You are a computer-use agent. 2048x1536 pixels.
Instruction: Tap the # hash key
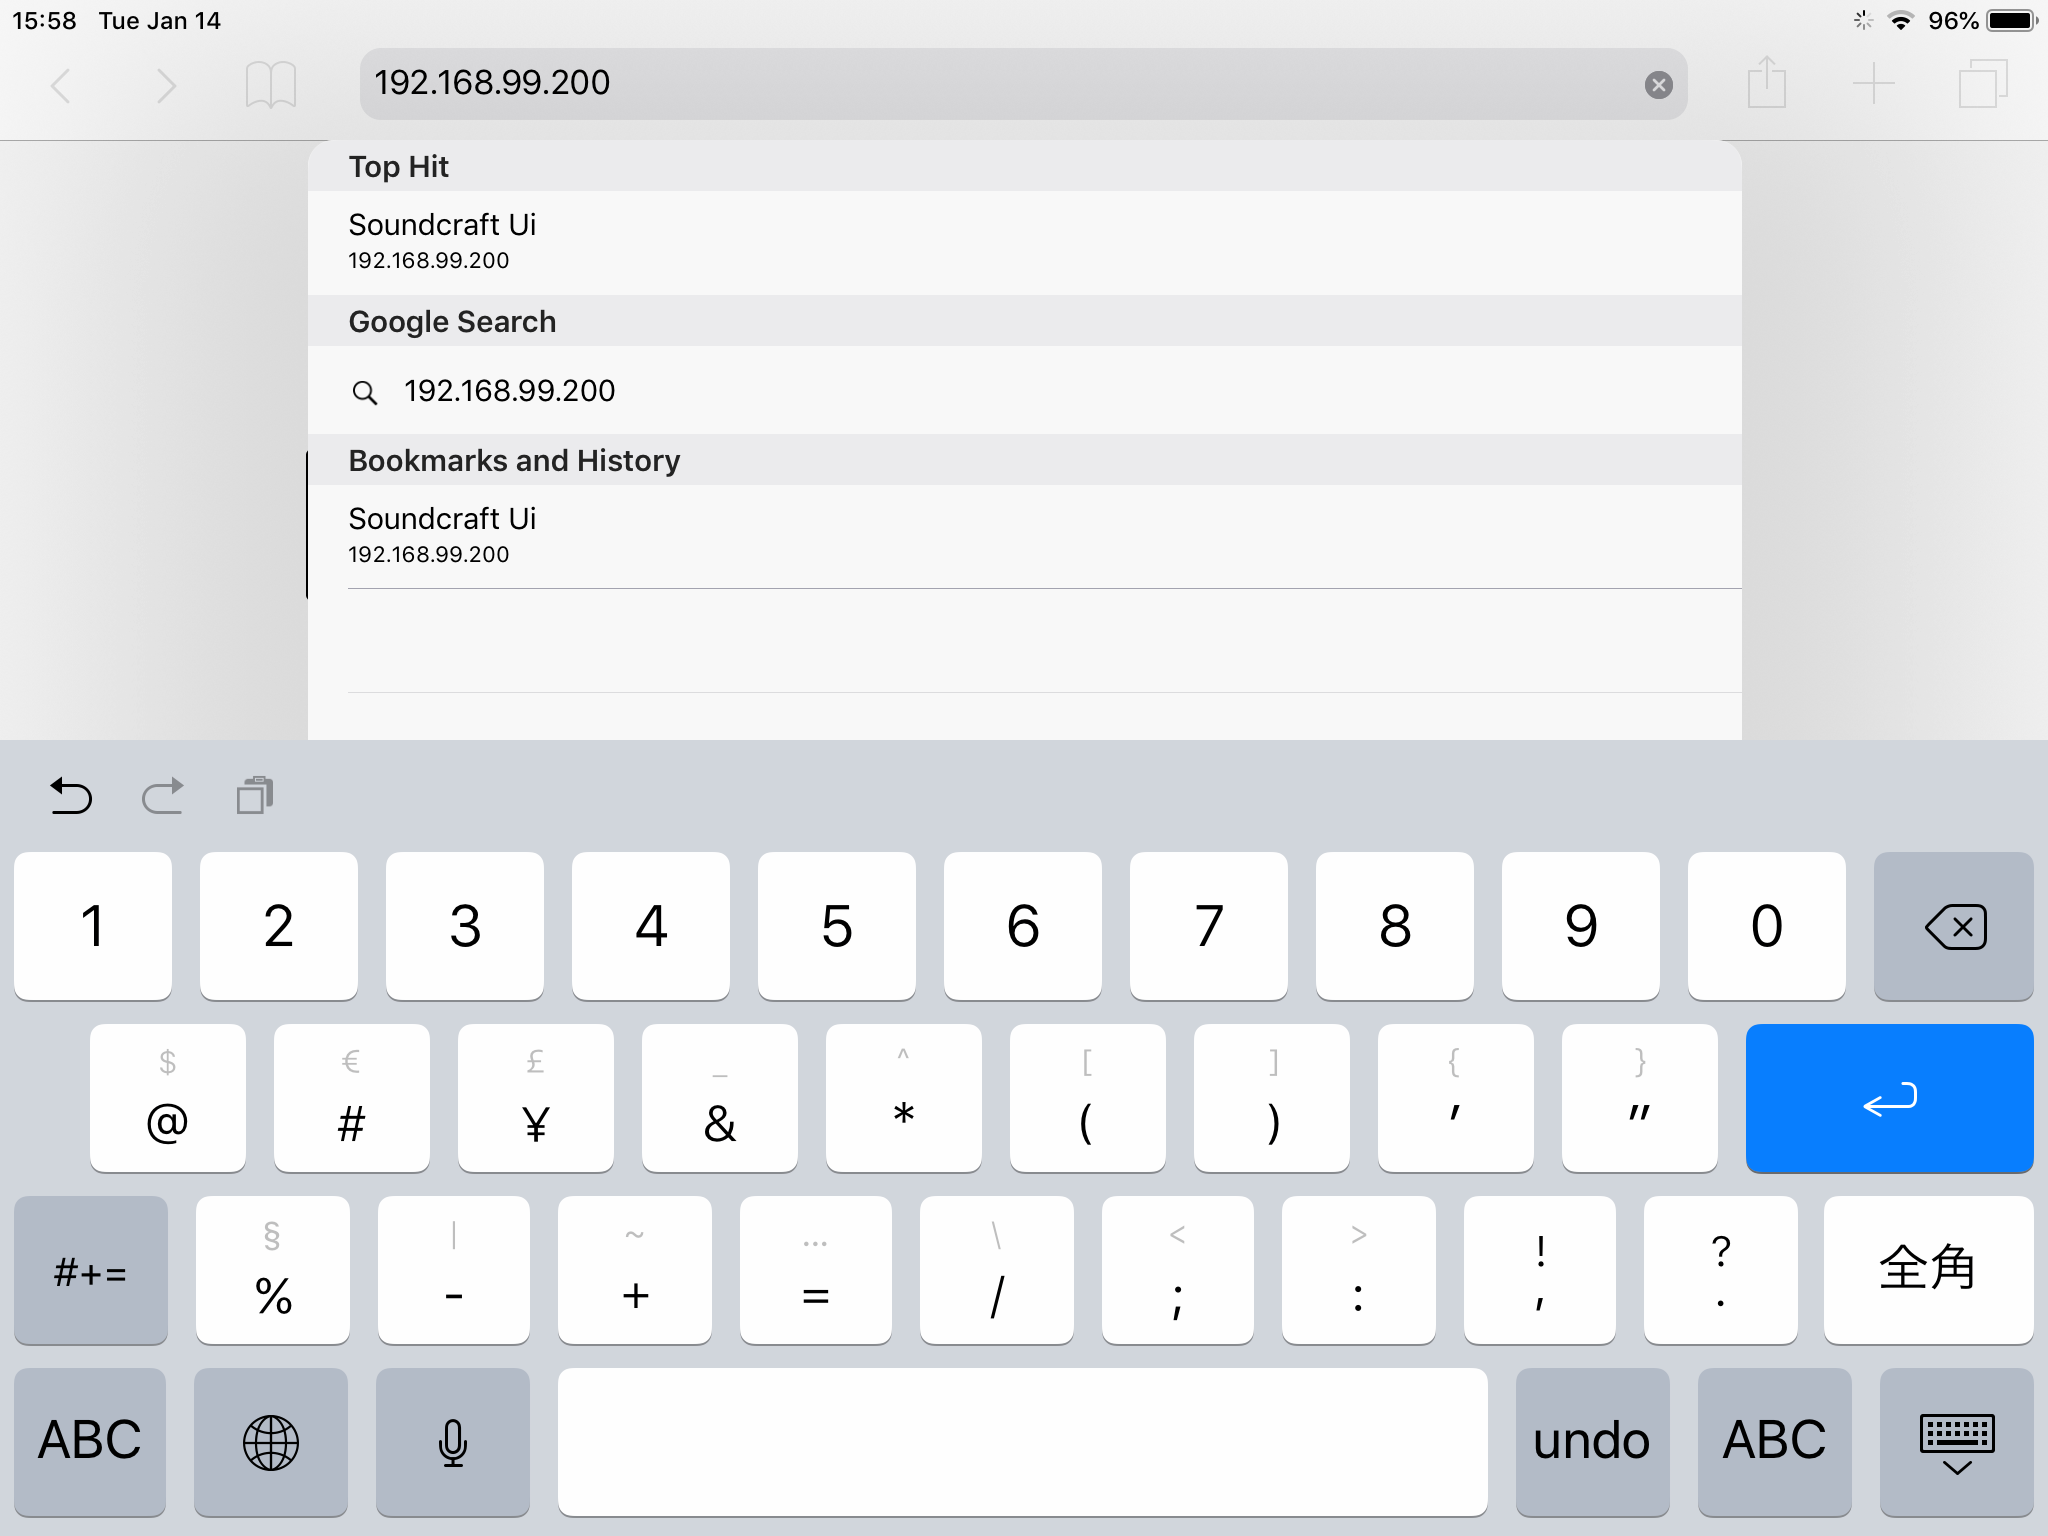point(352,1098)
